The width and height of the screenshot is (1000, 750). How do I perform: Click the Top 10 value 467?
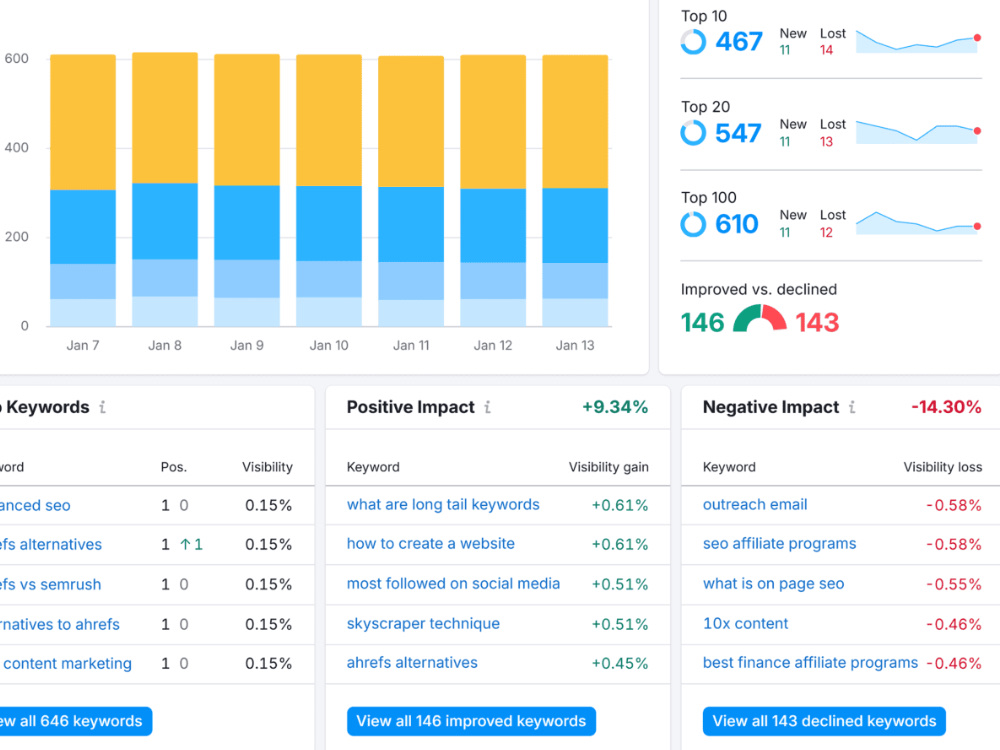[x=739, y=42]
